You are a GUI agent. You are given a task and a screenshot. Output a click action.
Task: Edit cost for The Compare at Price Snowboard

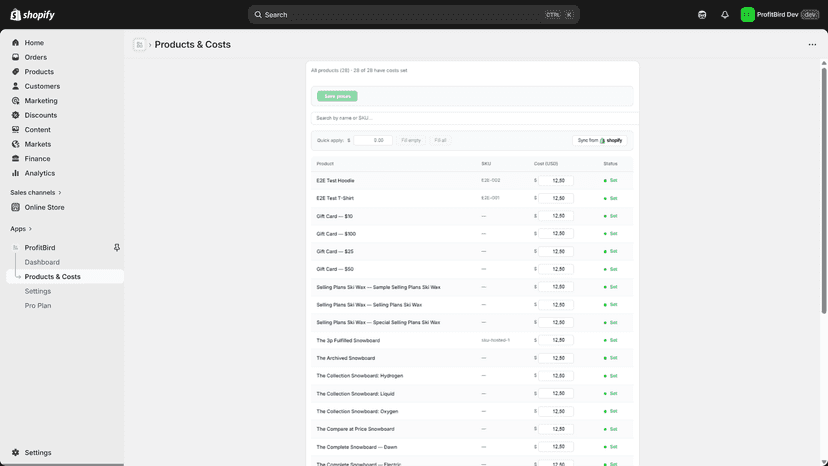(556, 429)
